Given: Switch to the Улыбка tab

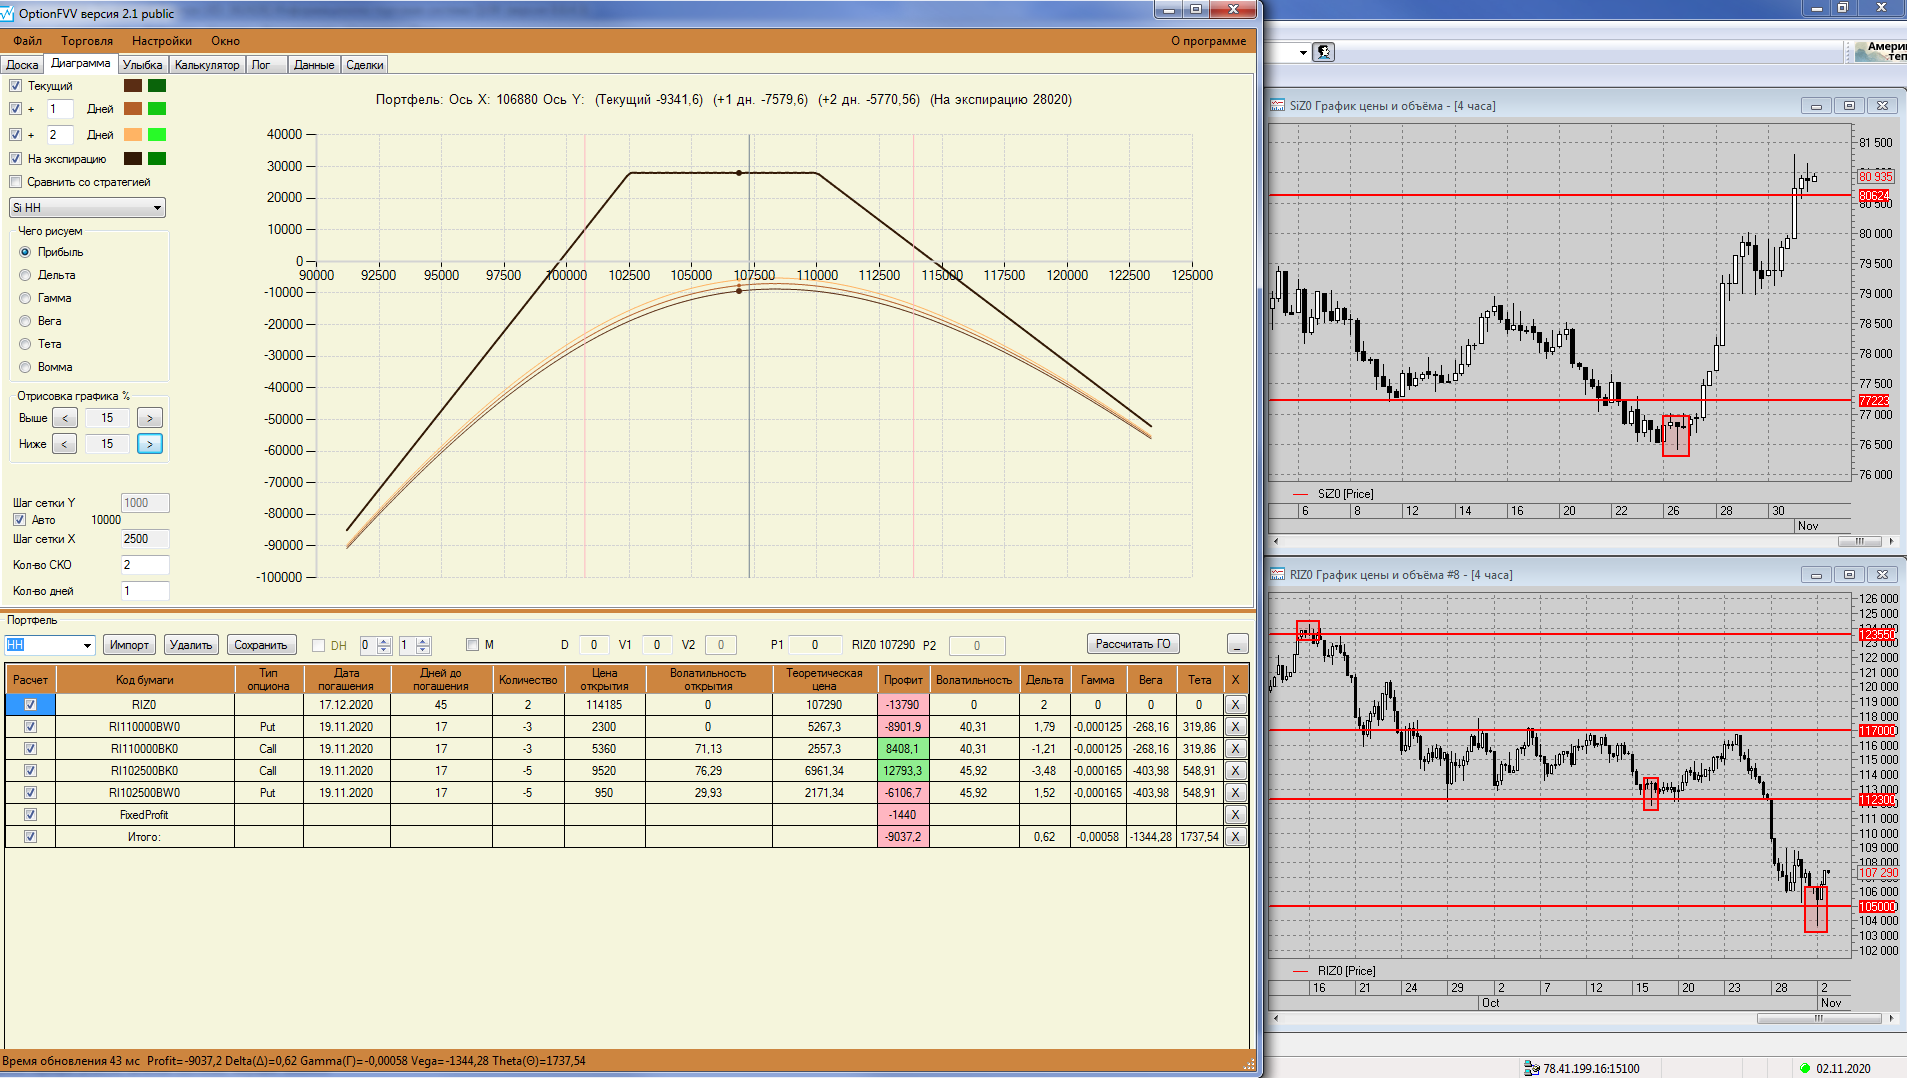Looking at the screenshot, I should (143, 65).
